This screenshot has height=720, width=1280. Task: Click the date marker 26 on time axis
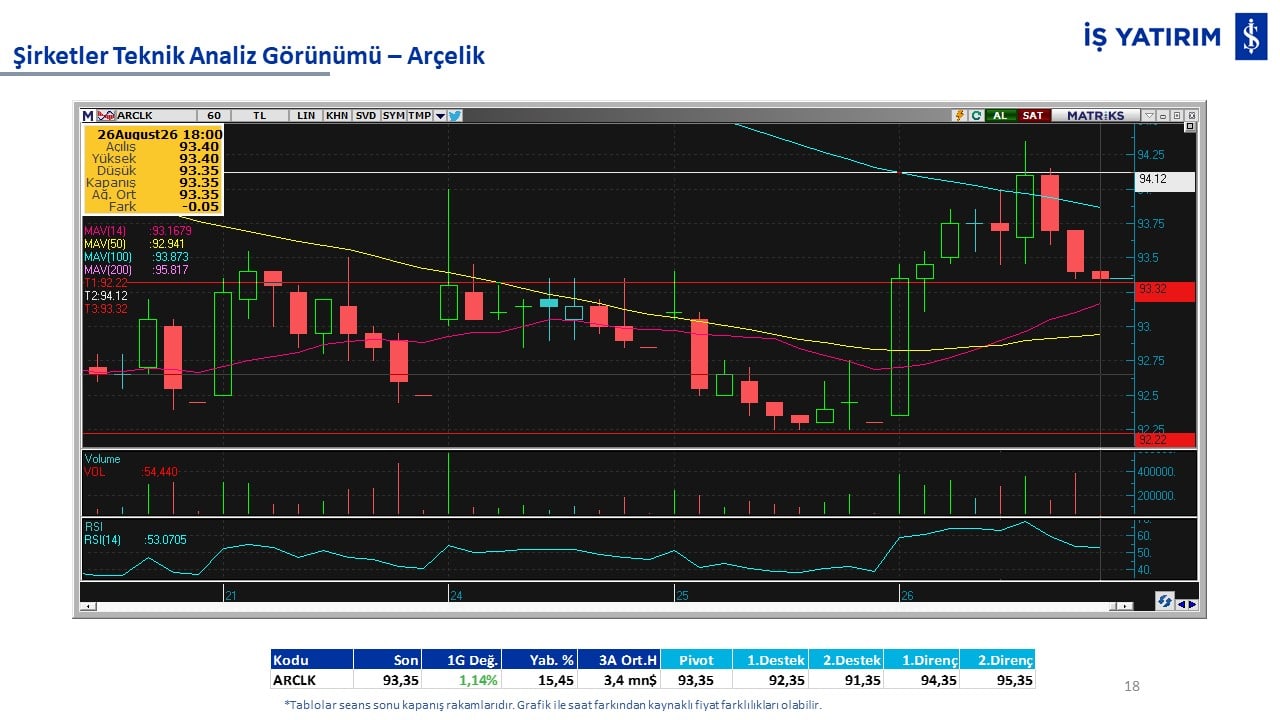(x=907, y=596)
